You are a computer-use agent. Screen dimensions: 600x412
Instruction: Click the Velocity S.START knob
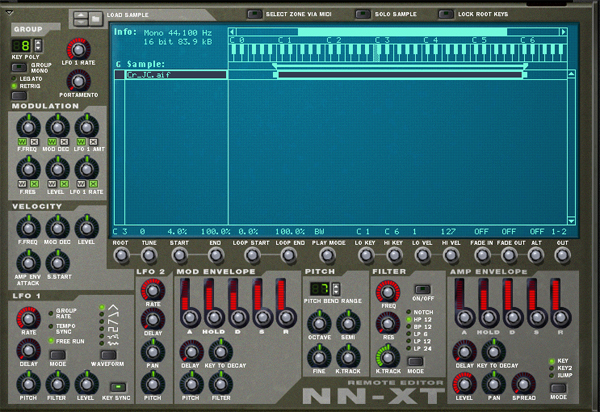click(57, 262)
